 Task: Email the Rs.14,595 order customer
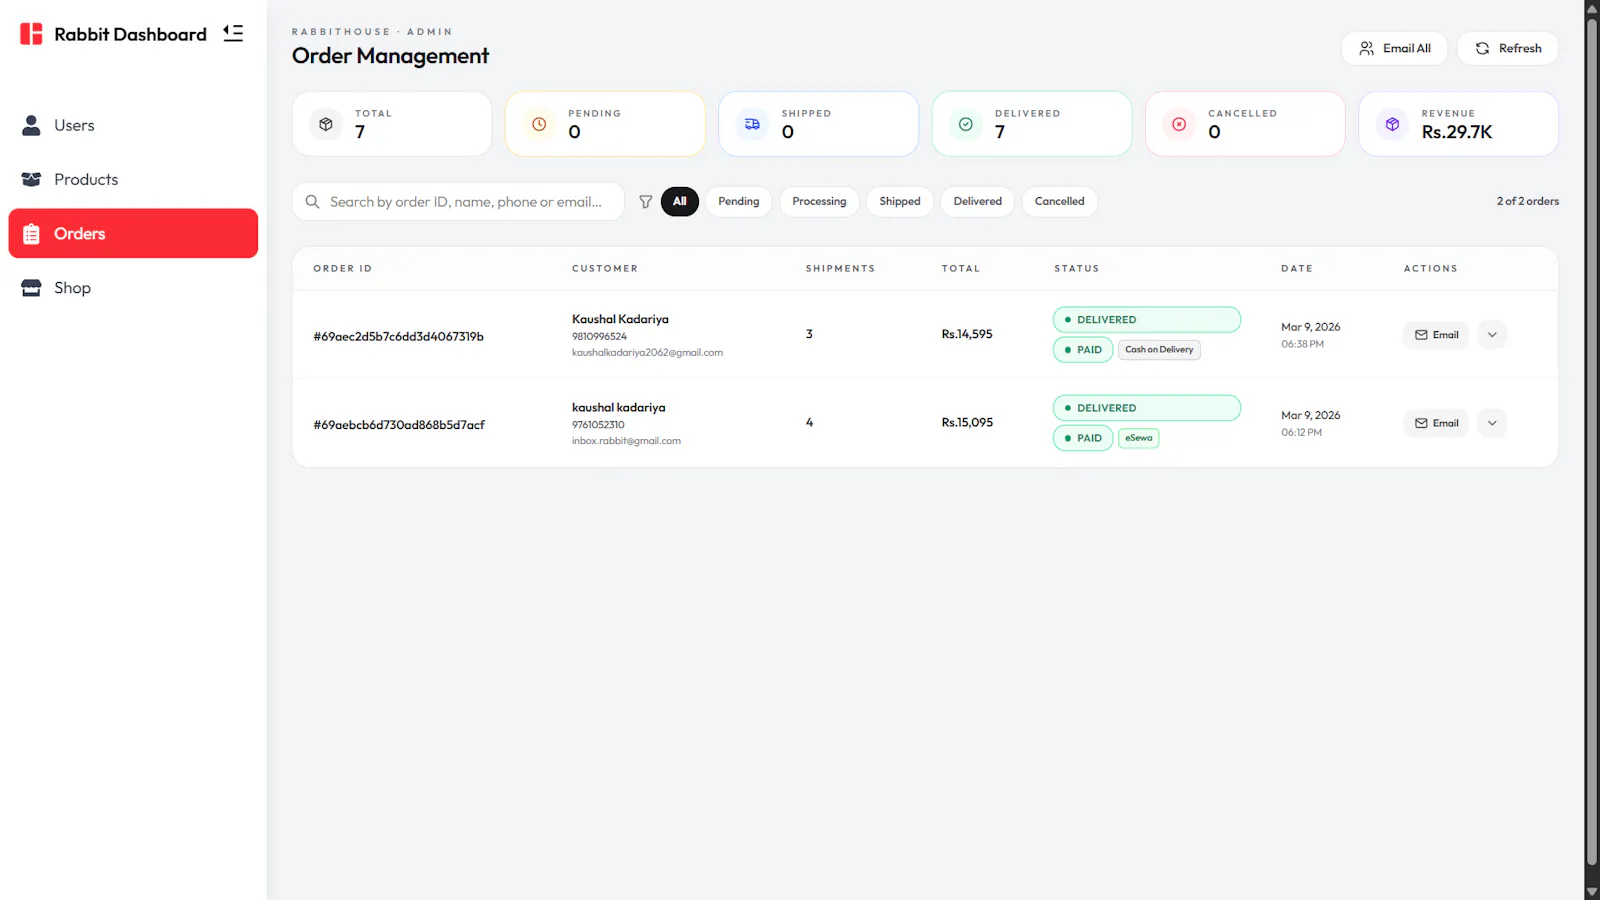(1436, 335)
